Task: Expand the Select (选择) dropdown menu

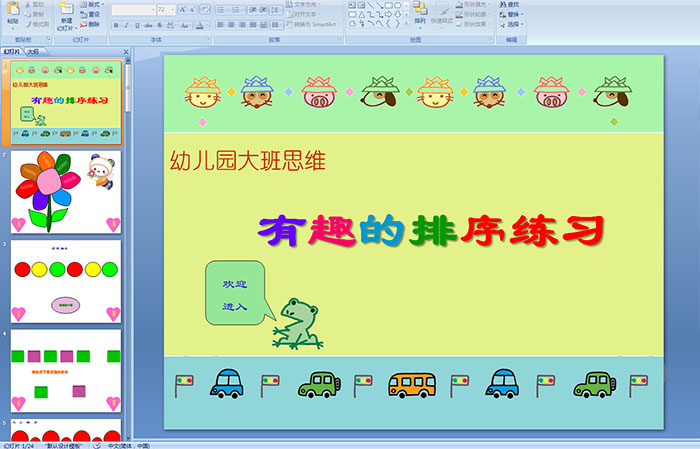Action: [512, 25]
